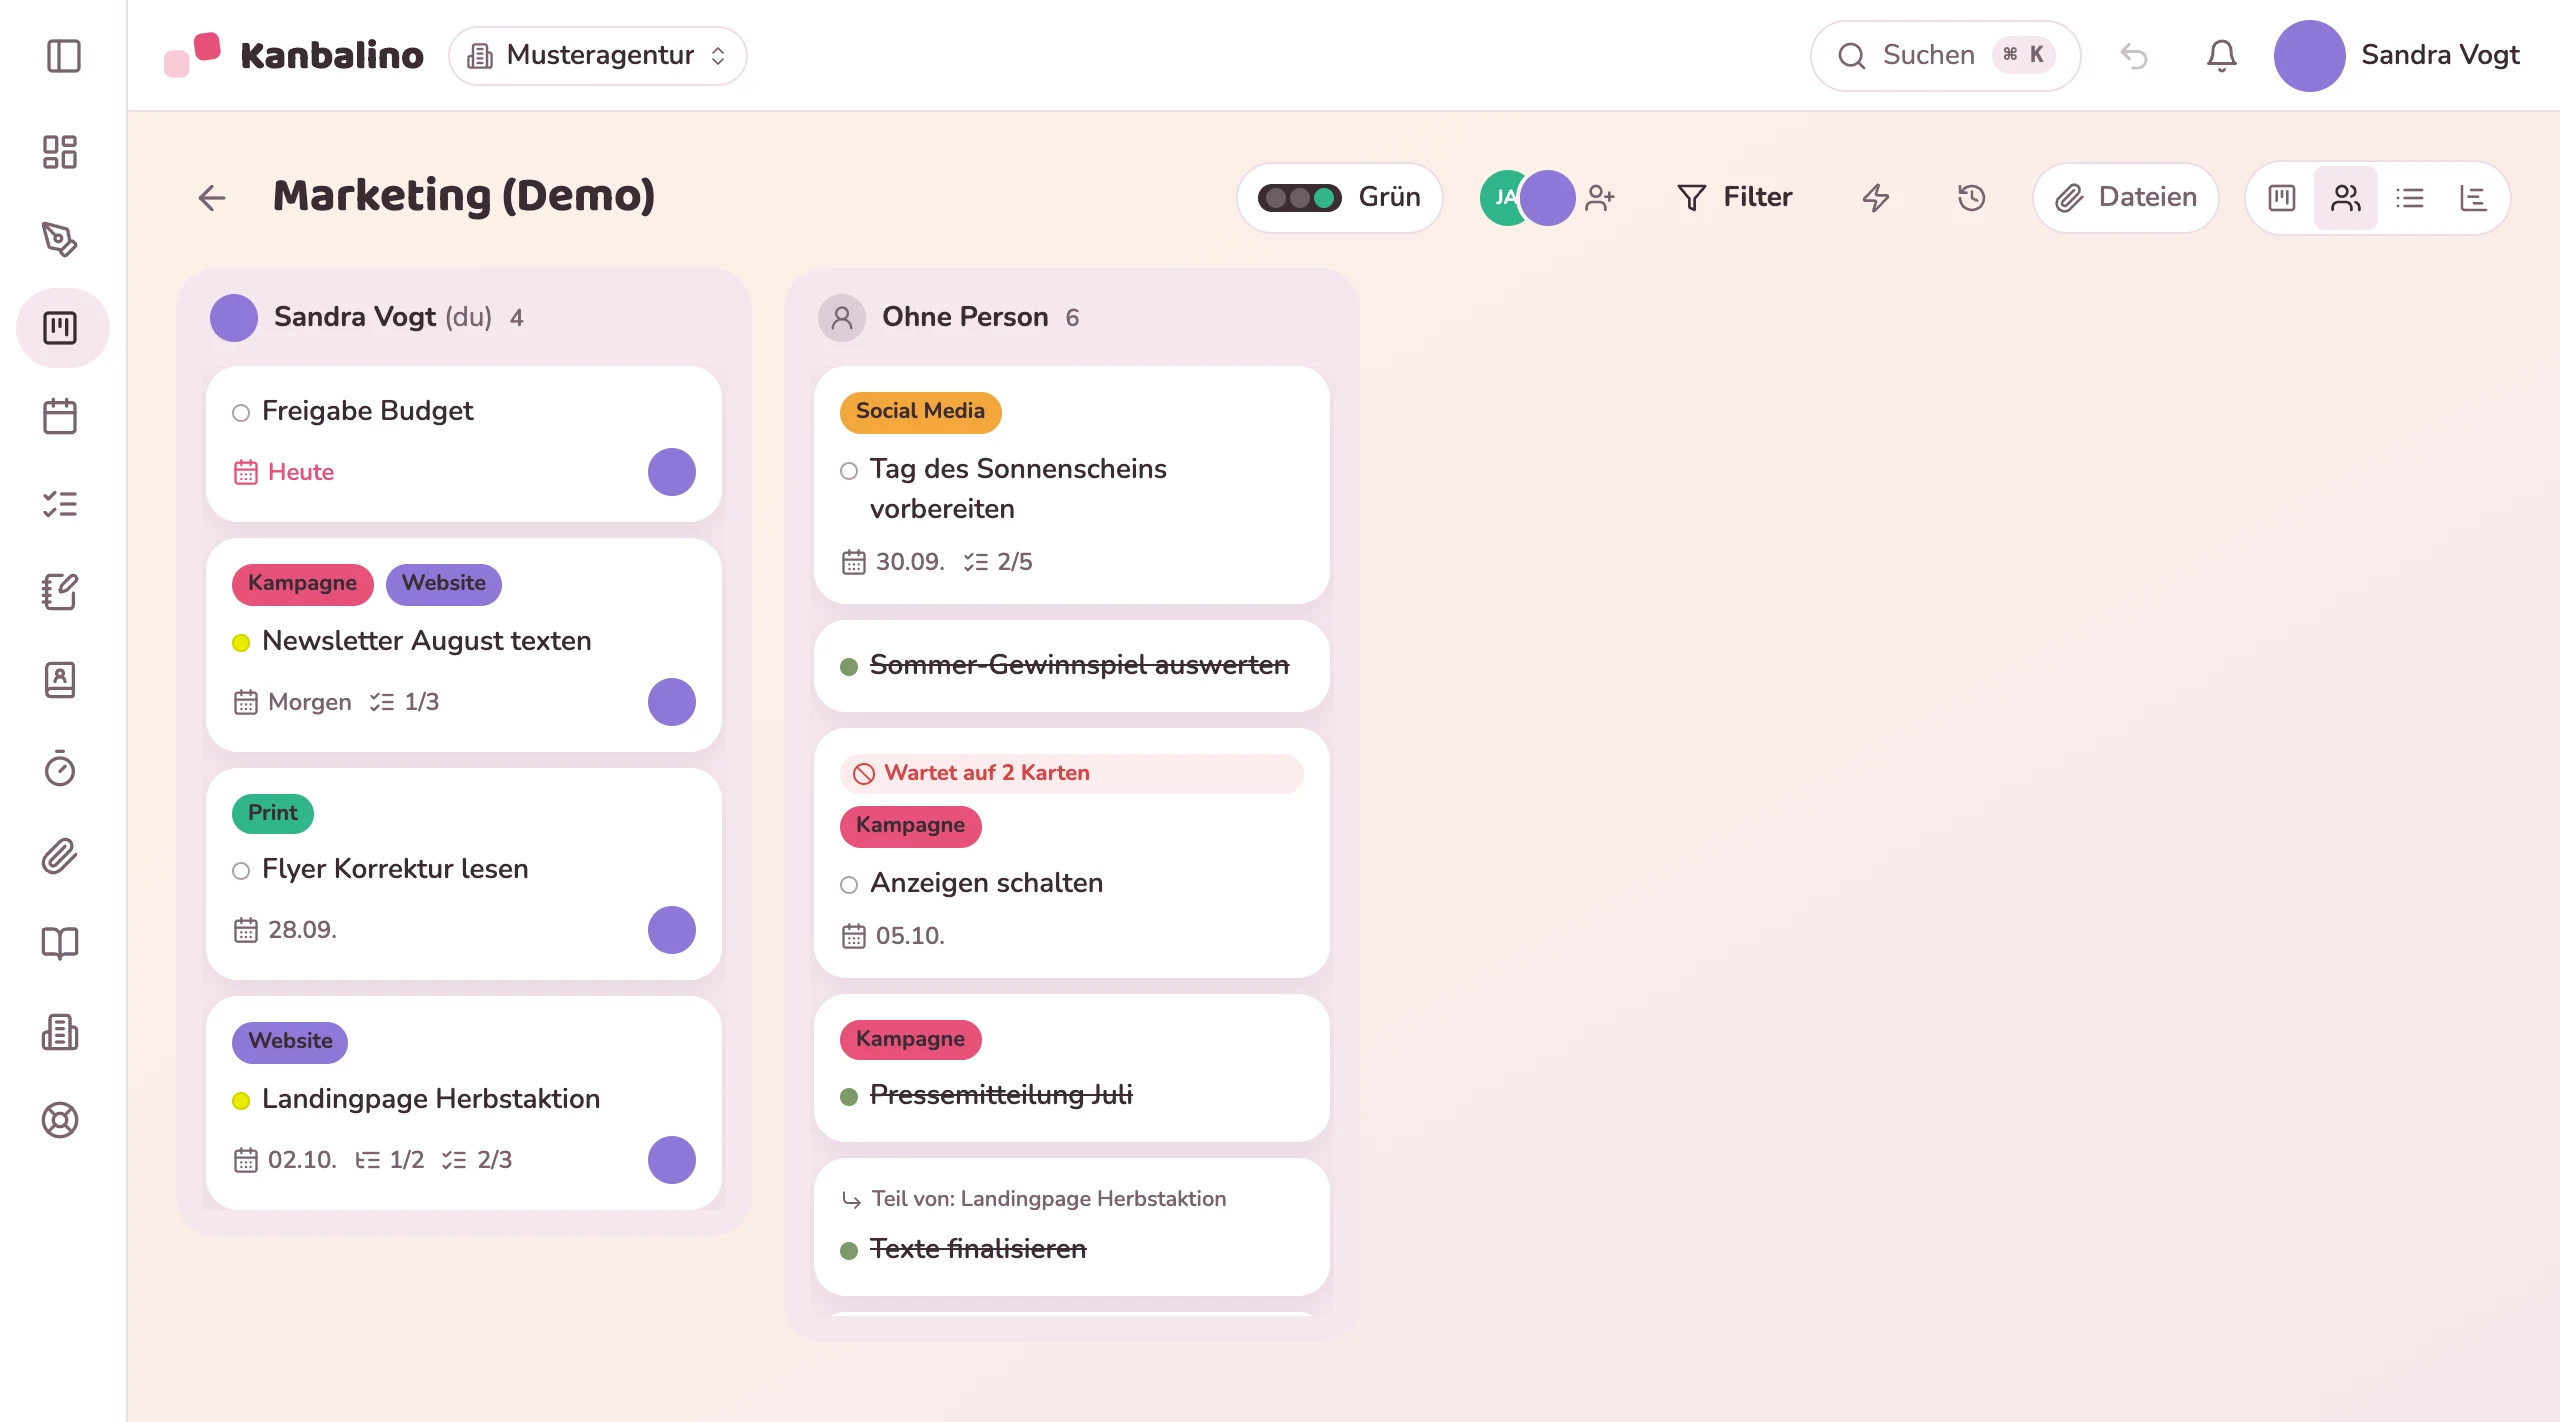Open the dashboard grid icon in sidebar
2560x1422 pixels.
60,152
